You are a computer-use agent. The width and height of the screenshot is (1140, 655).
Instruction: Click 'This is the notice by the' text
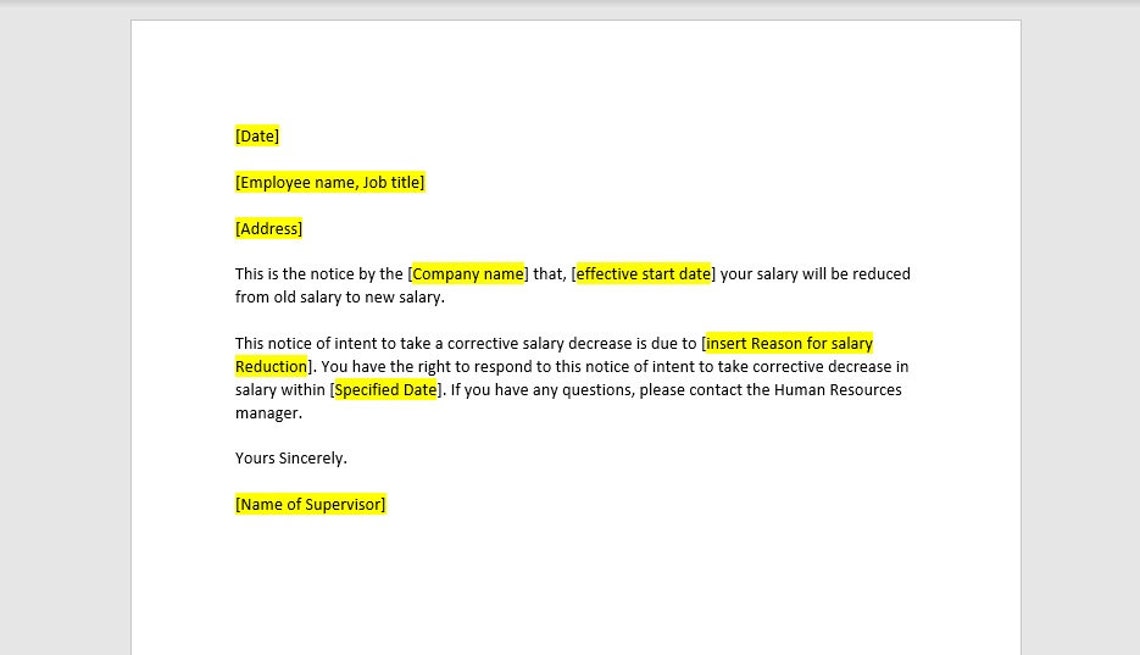(x=318, y=274)
